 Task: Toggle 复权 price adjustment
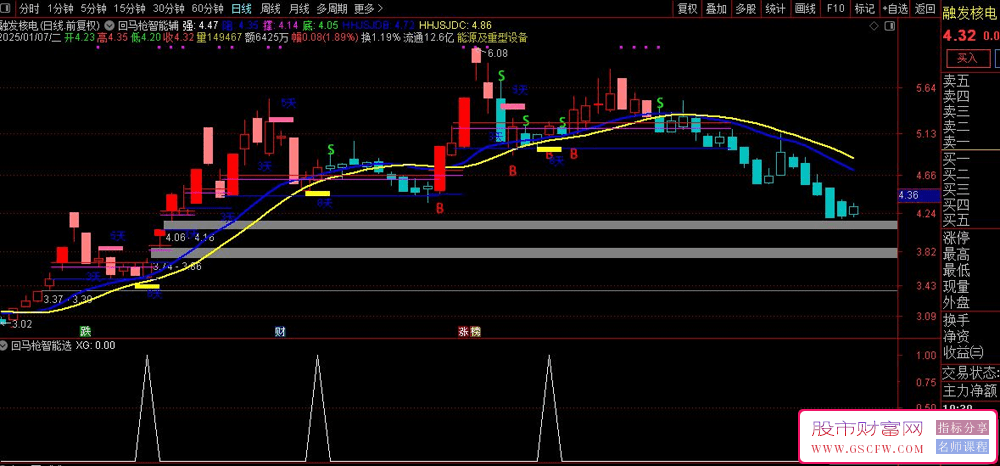click(x=687, y=8)
